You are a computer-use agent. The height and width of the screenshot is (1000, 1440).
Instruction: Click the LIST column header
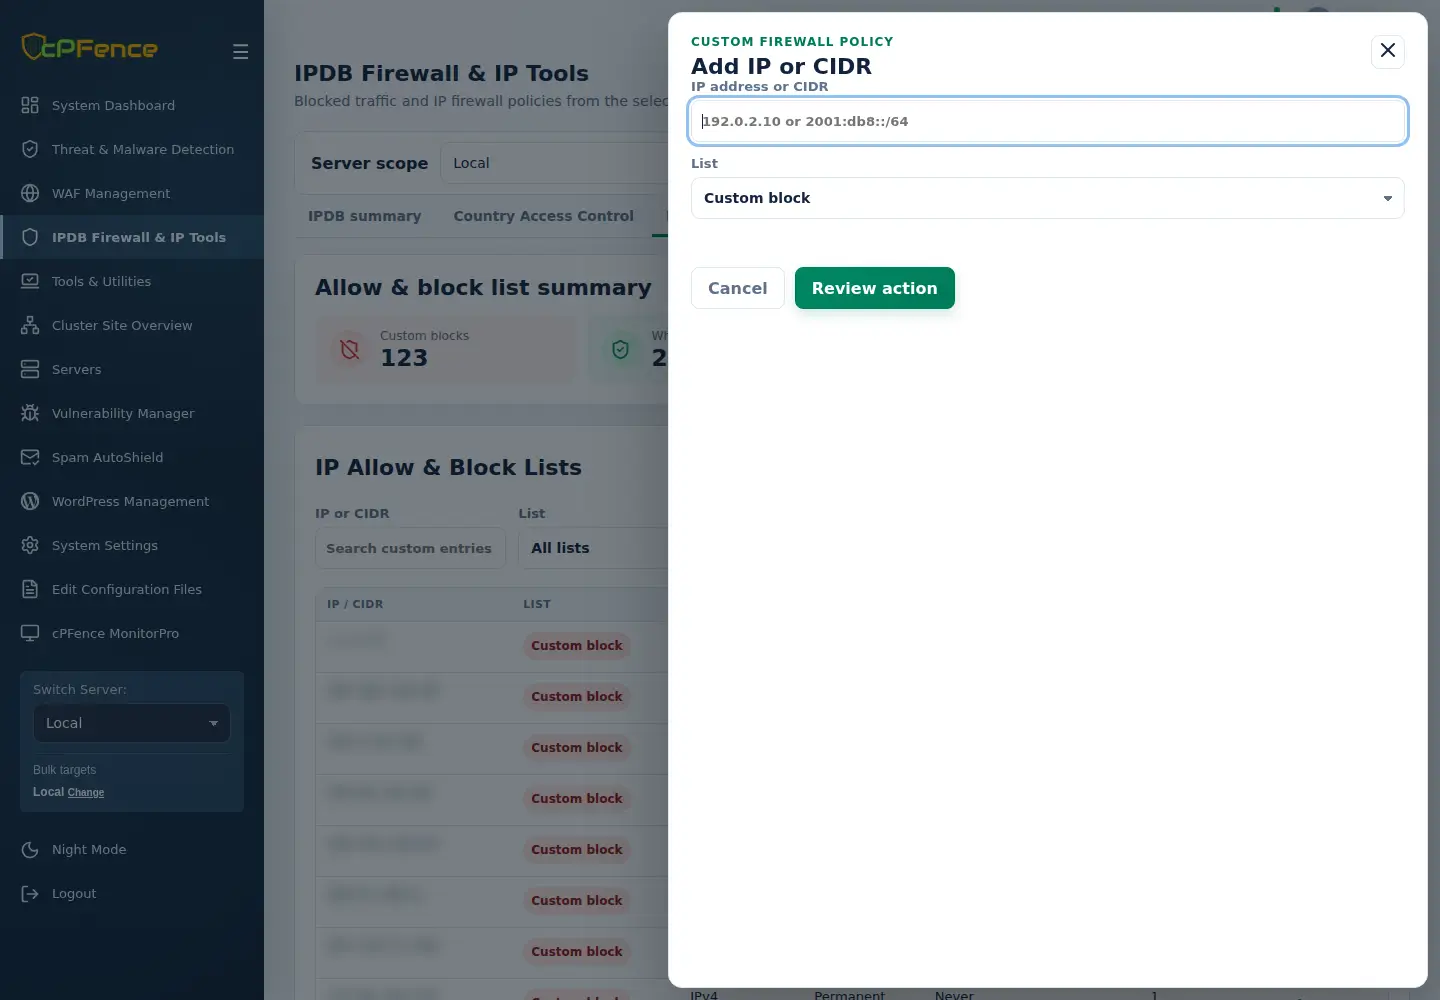pos(537,604)
